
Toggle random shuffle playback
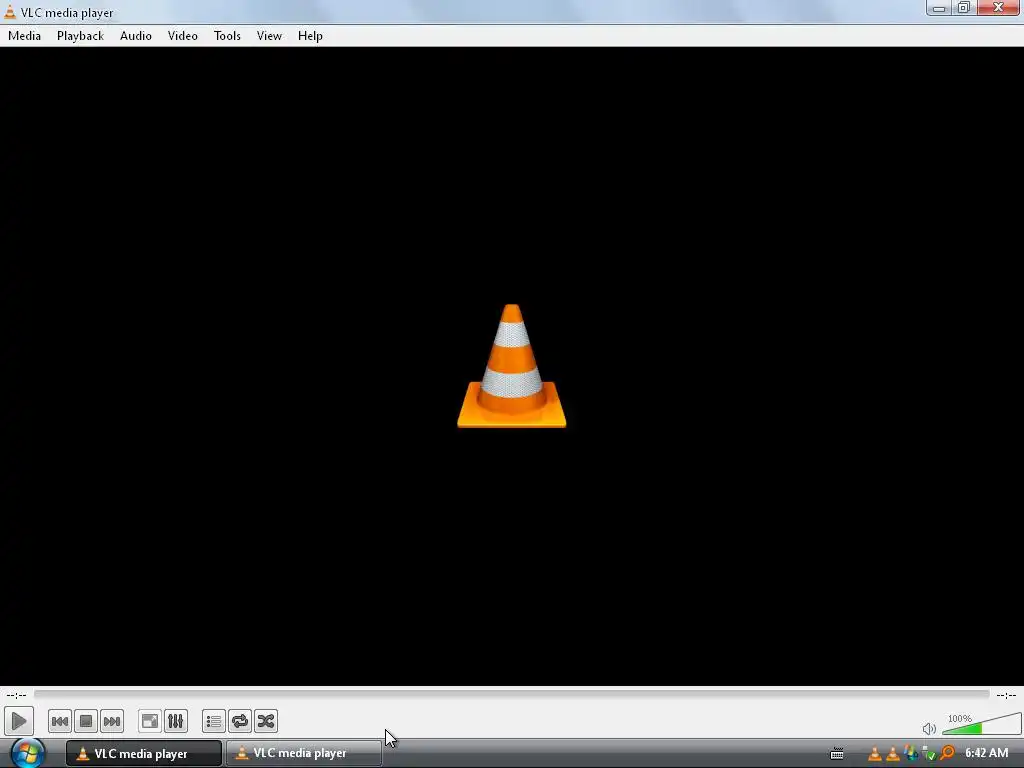point(266,722)
